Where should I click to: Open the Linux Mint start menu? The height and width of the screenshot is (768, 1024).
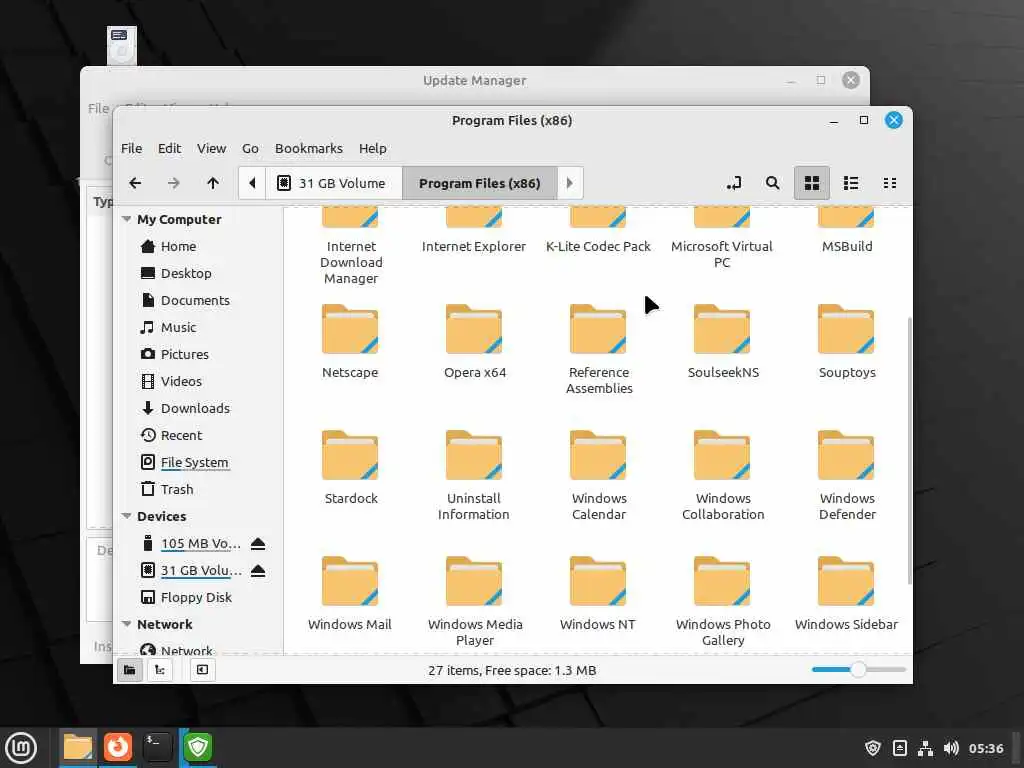22,748
